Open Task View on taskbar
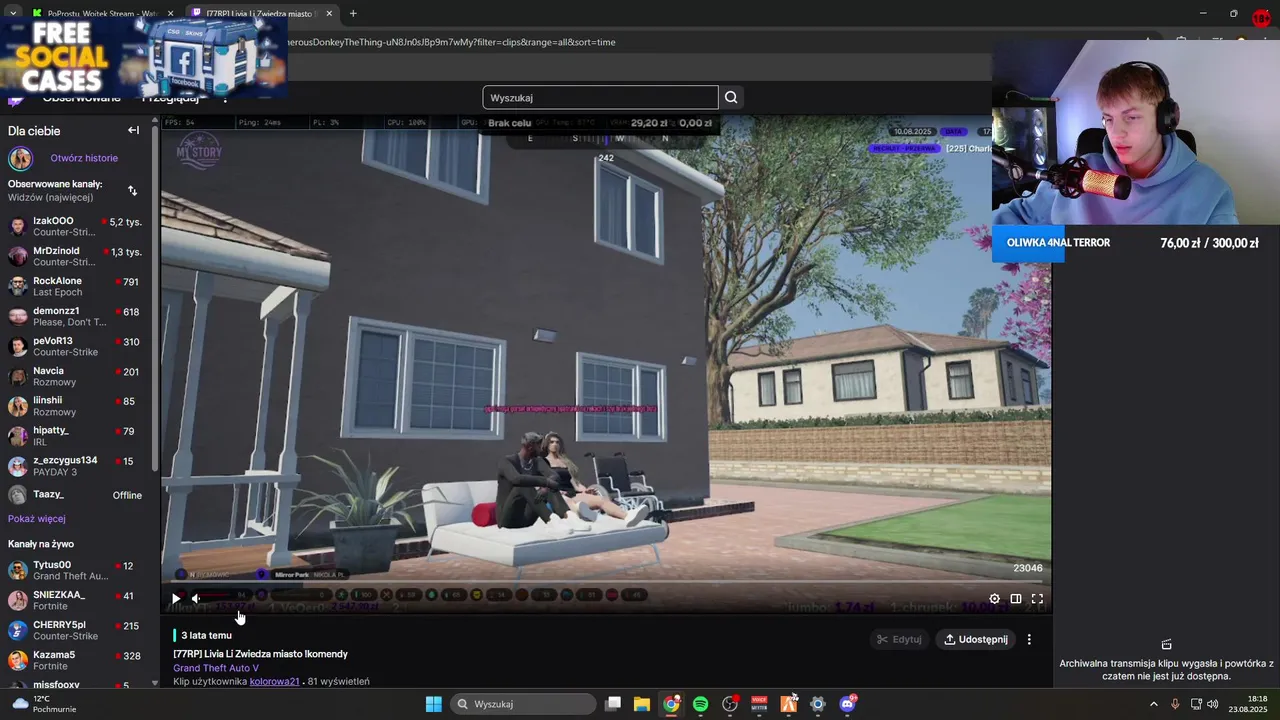 (x=613, y=704)
